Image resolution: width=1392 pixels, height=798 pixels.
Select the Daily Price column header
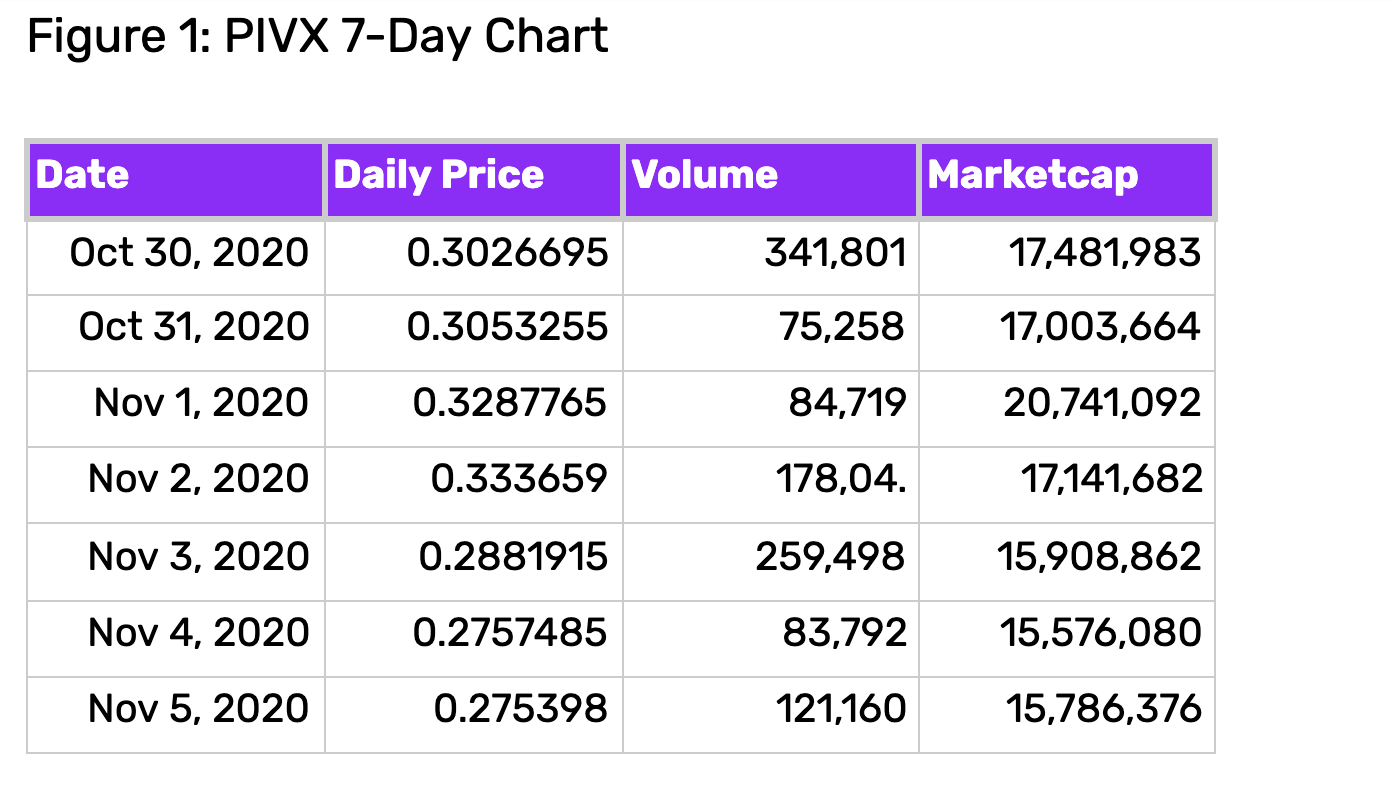tap(474, 180)
